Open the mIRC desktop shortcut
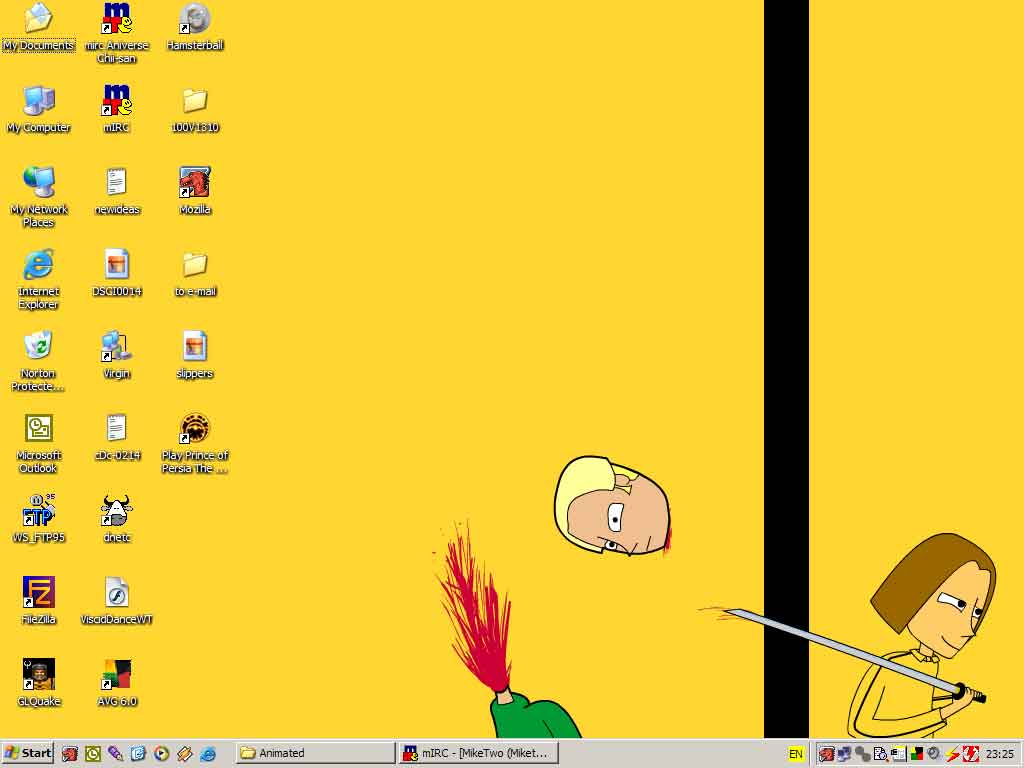 [x=117, y=101]
